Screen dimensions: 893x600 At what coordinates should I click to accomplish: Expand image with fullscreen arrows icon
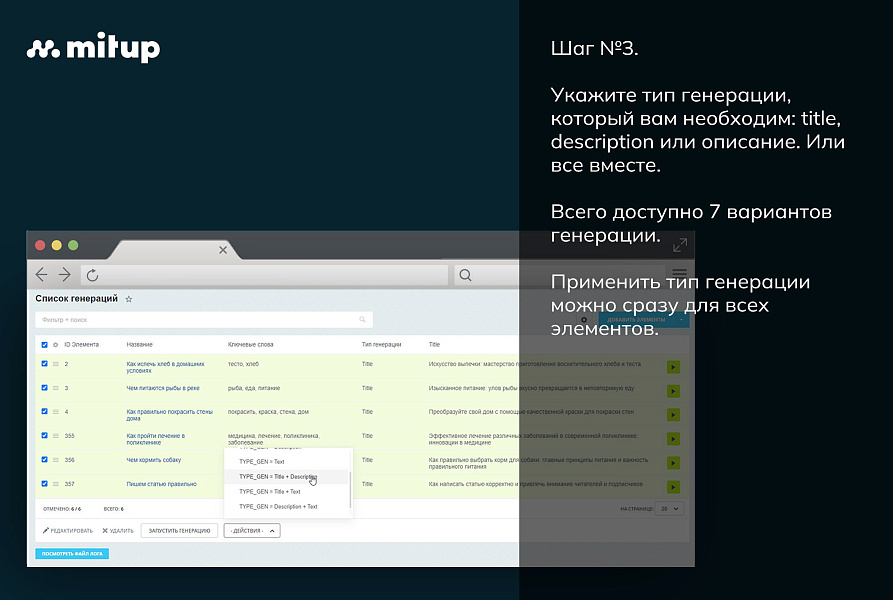point(680,245)
